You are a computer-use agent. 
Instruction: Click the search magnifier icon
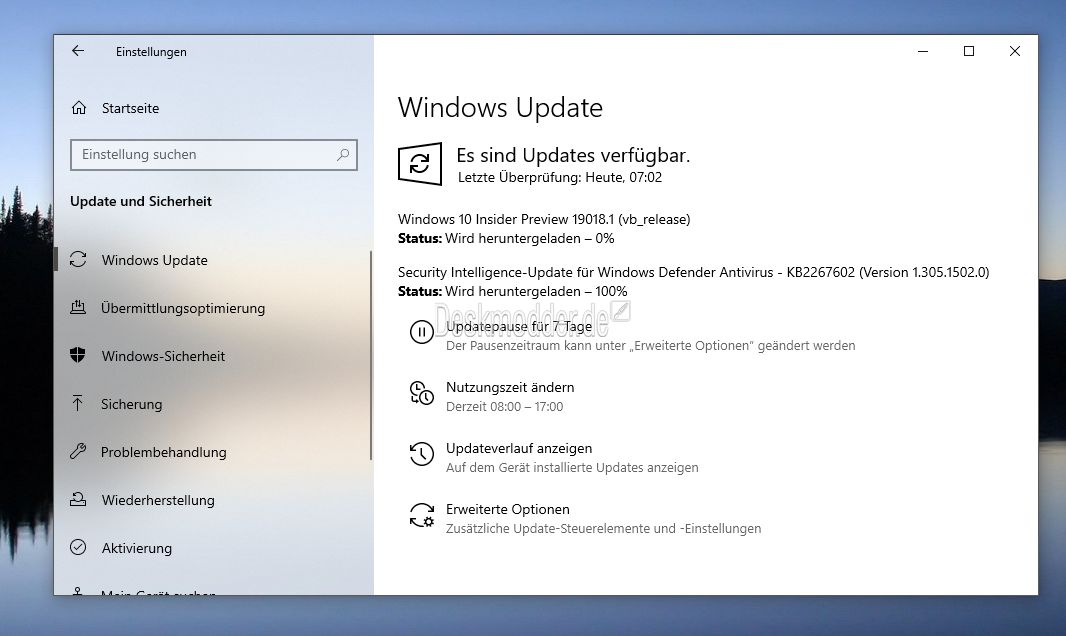click(343, 155)
